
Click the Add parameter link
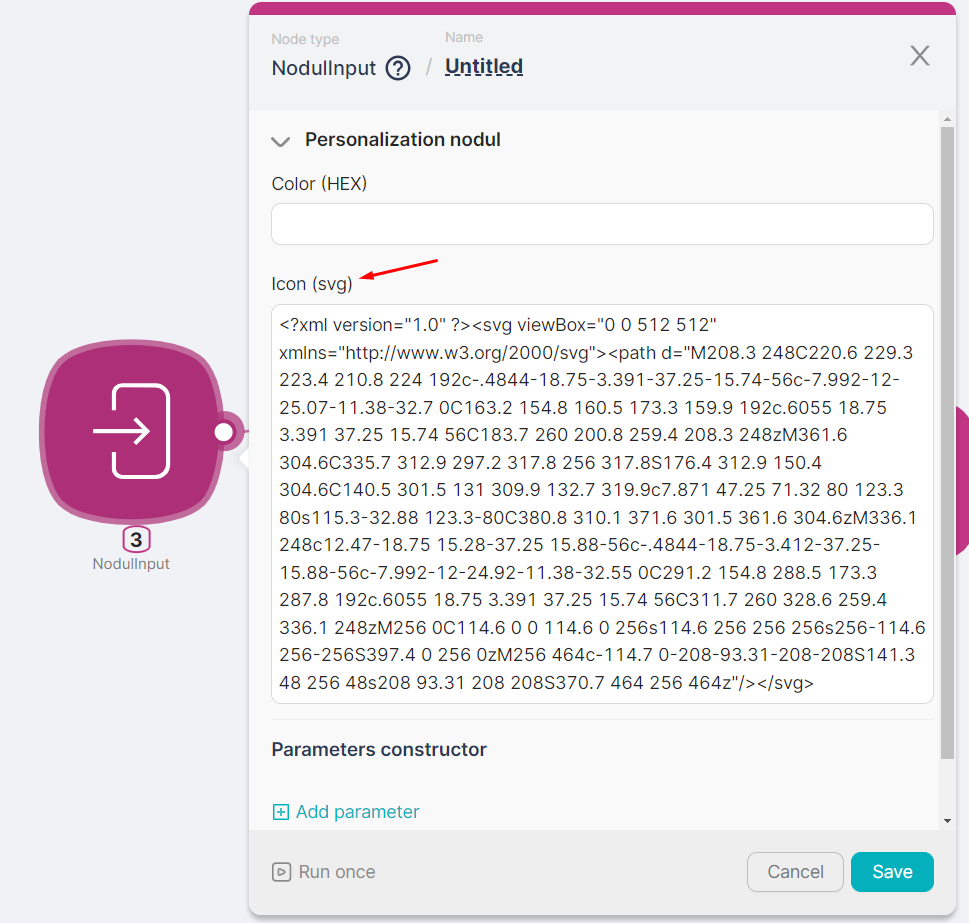pyautogui.click(x=357, y=812)
